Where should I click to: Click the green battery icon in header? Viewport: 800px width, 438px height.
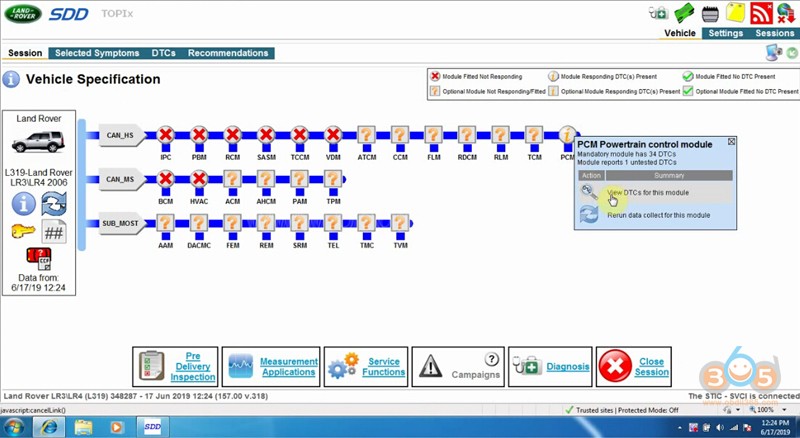pyautogui.click(x=684, y=13)
